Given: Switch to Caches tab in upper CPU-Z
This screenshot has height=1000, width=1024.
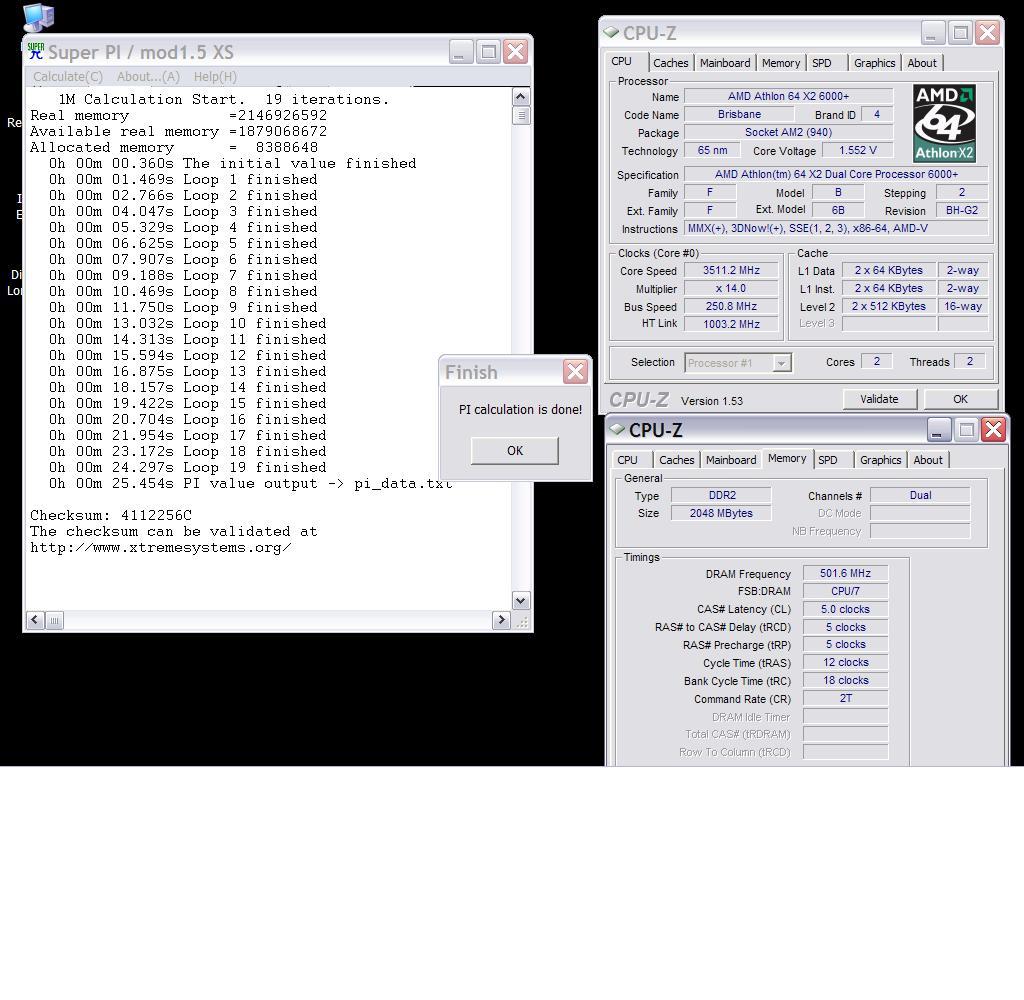Looking at the screenshot, I should [x=671, y=63].
